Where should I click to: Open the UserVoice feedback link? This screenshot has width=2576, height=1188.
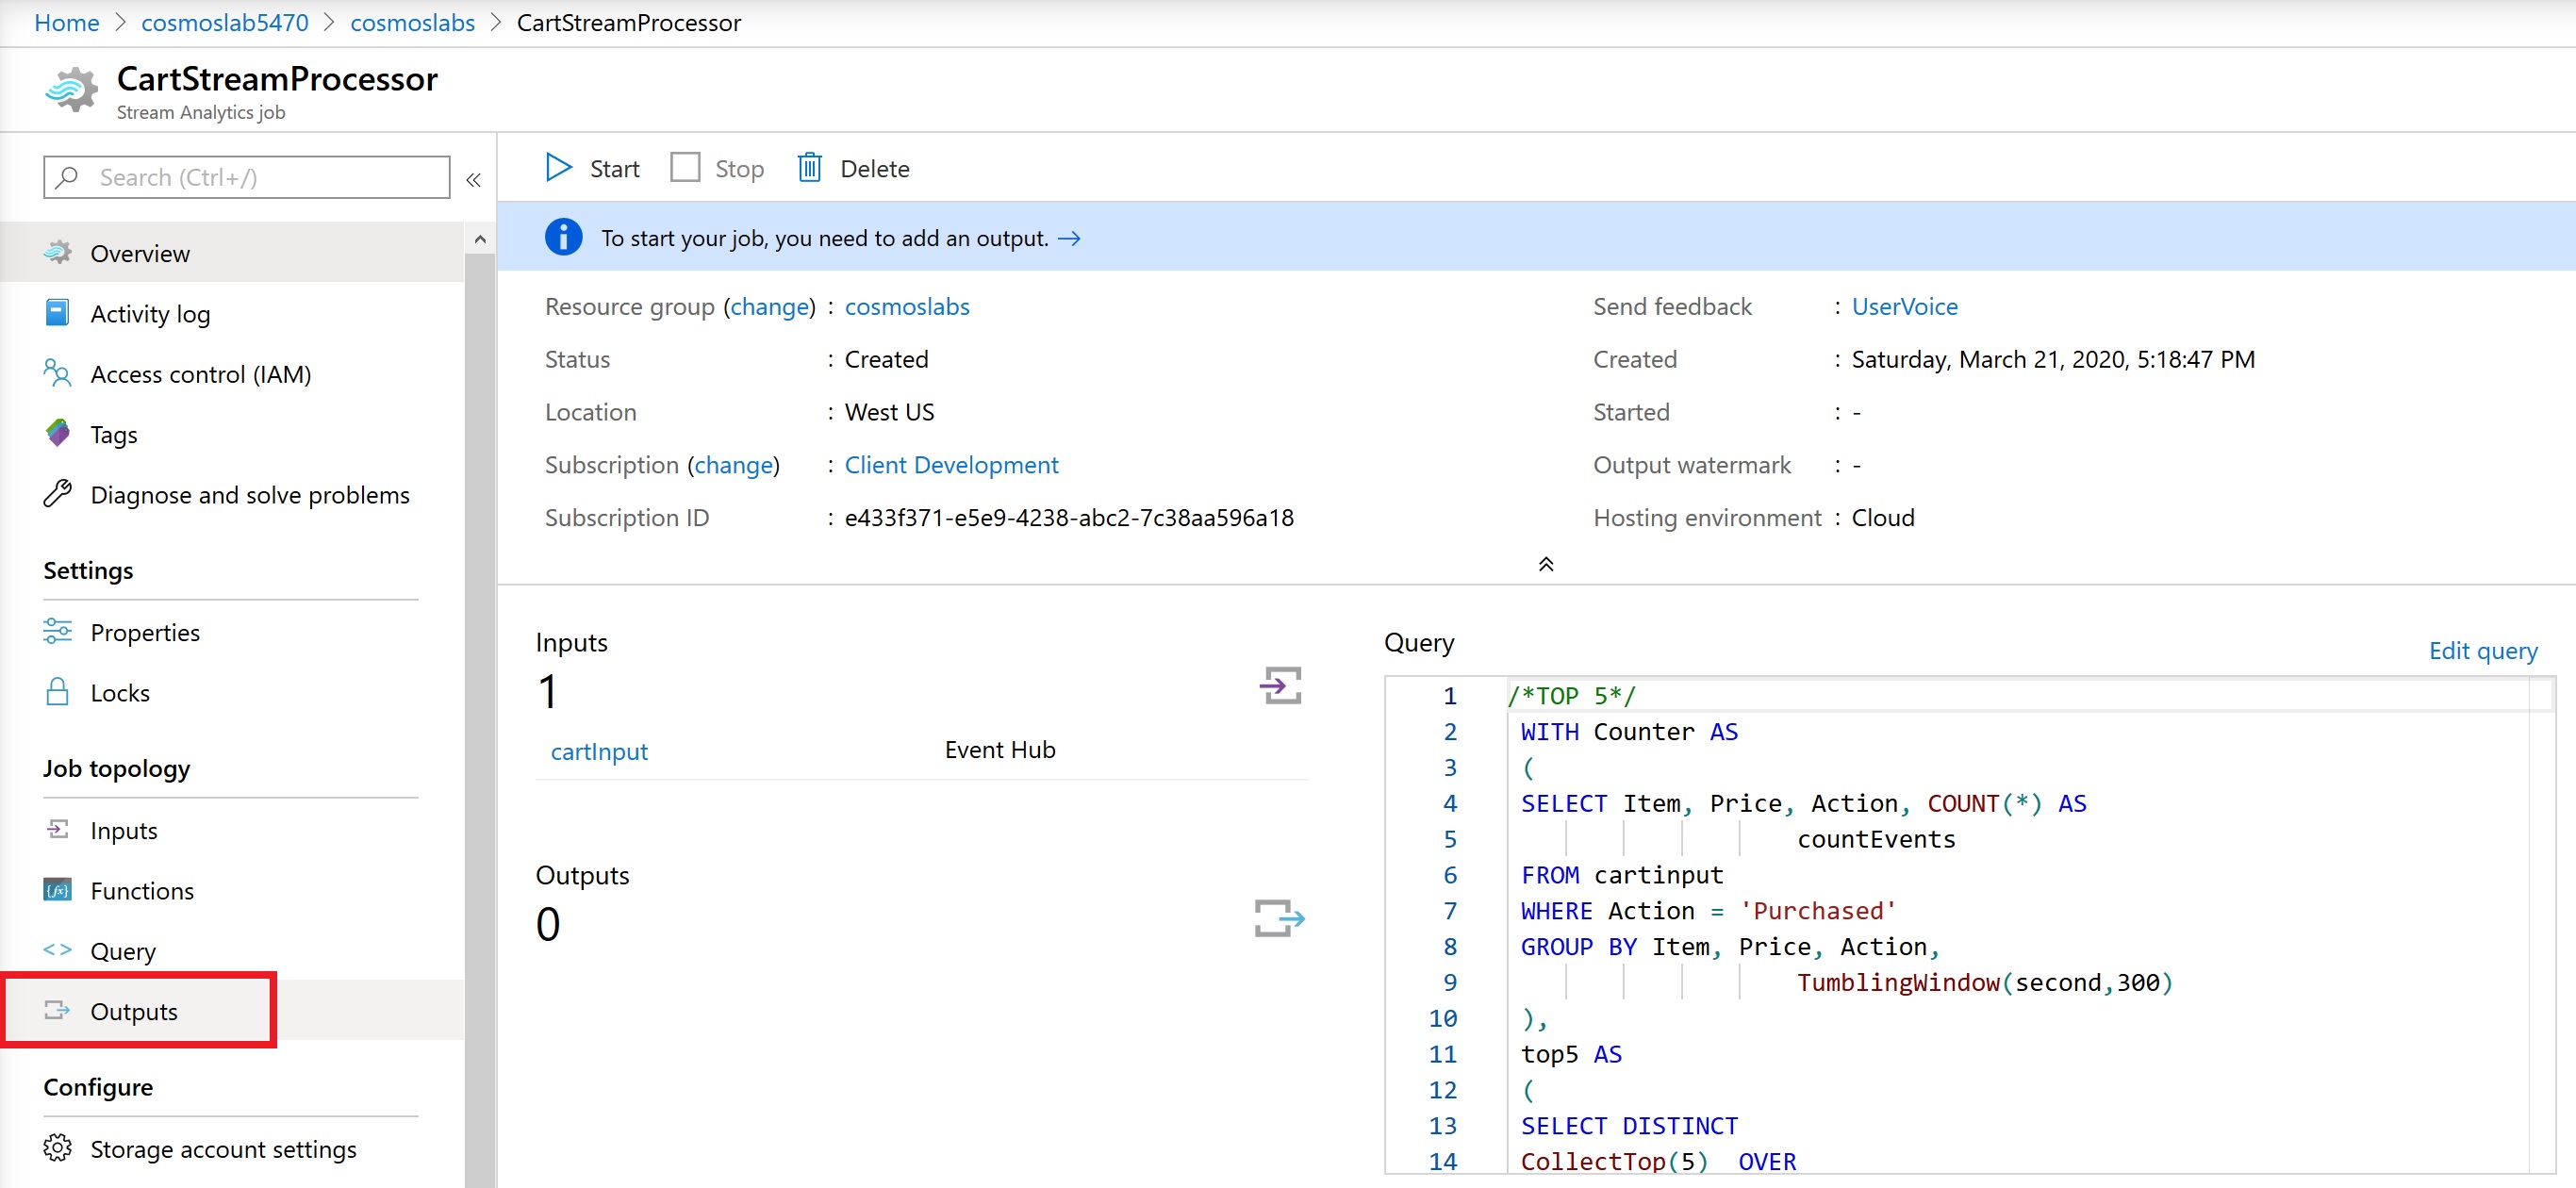[x=1904, y=306]
